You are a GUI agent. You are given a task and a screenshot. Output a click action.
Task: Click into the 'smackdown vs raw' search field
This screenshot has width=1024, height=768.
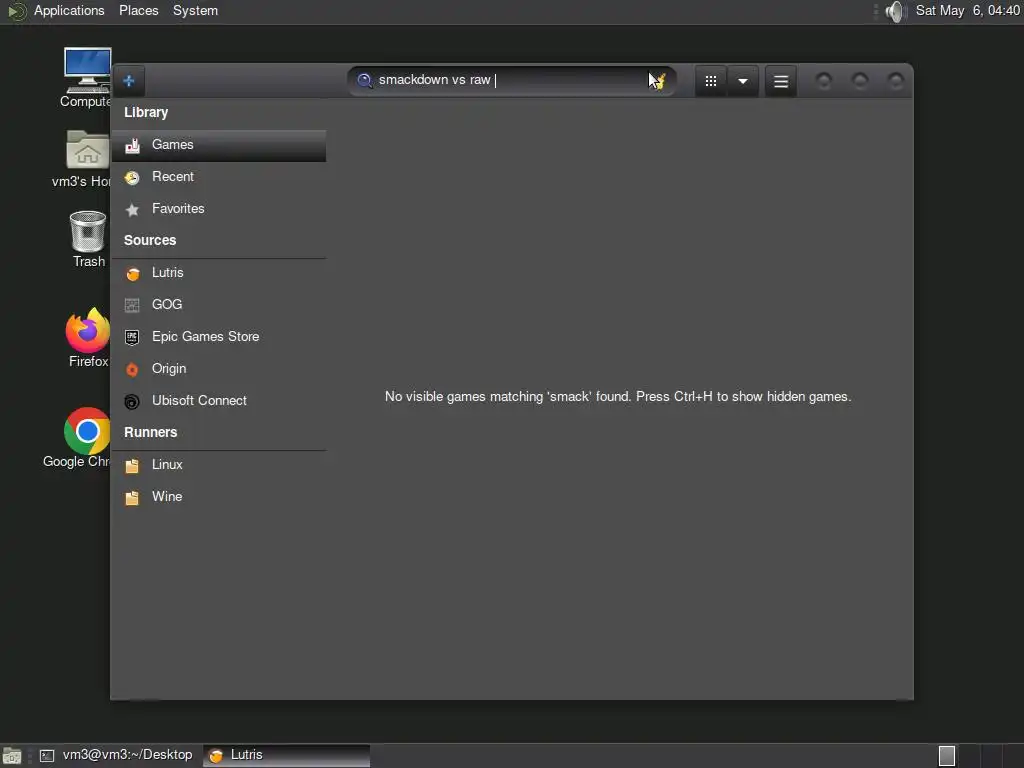511,80
